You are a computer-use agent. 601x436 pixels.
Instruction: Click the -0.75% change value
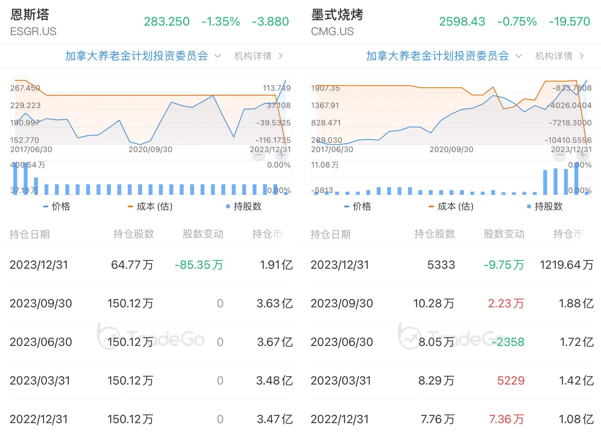(517, 21)
